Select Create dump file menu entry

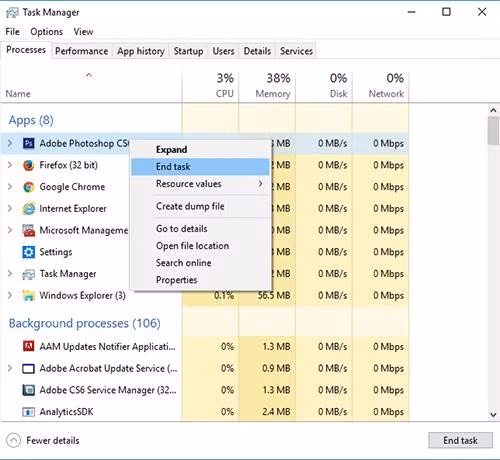coord(200,206)
